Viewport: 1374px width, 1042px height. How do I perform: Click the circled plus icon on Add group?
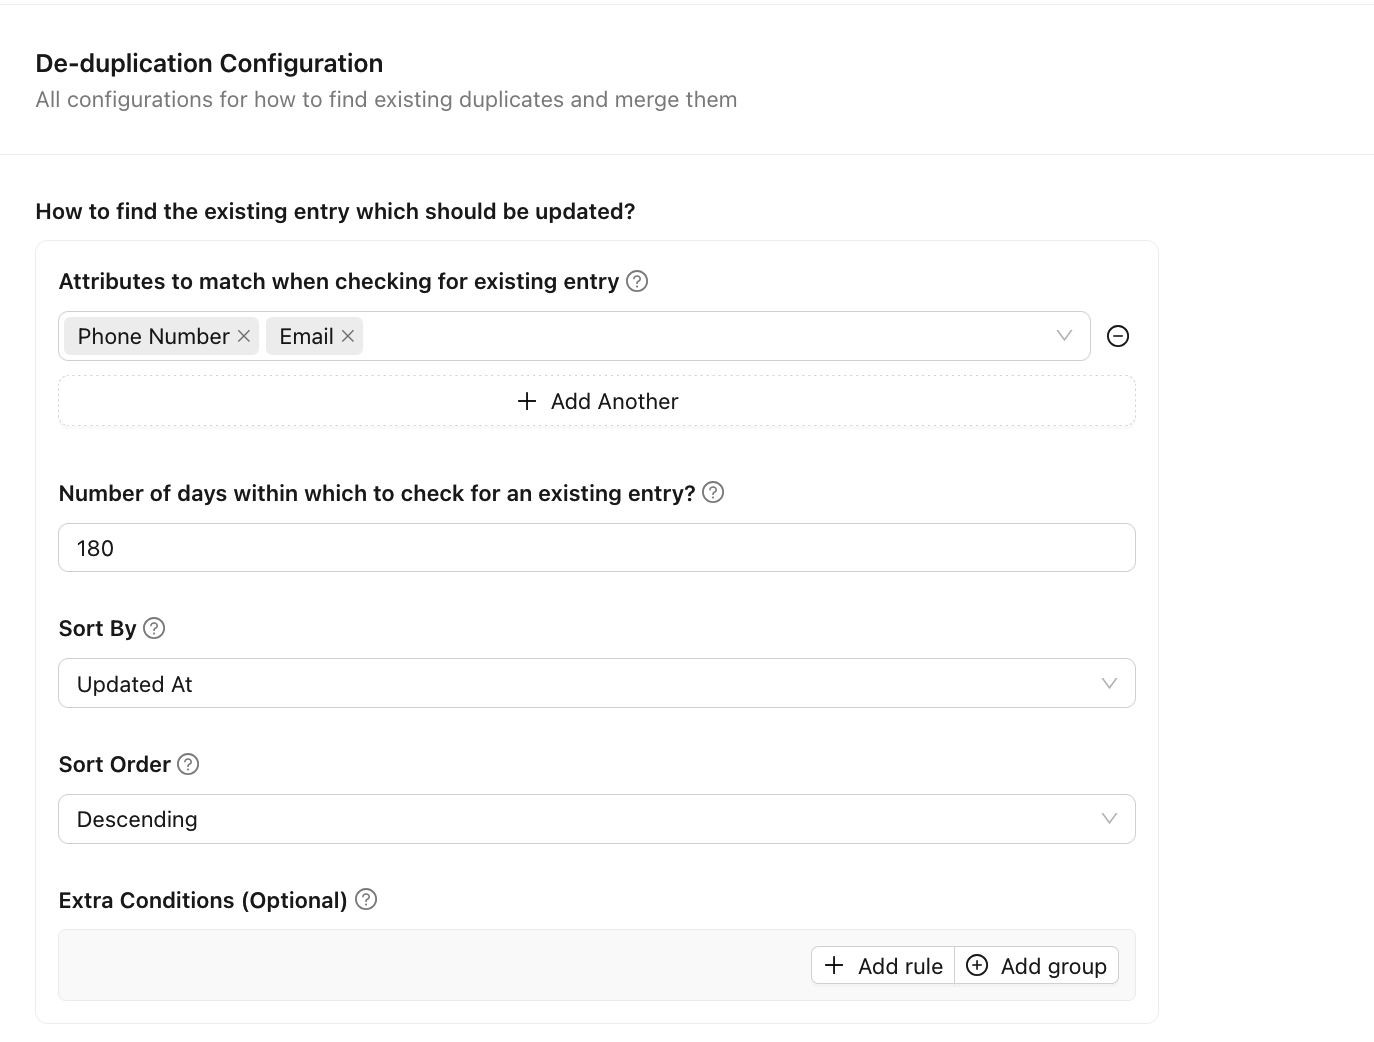click(x=977, y=965)
